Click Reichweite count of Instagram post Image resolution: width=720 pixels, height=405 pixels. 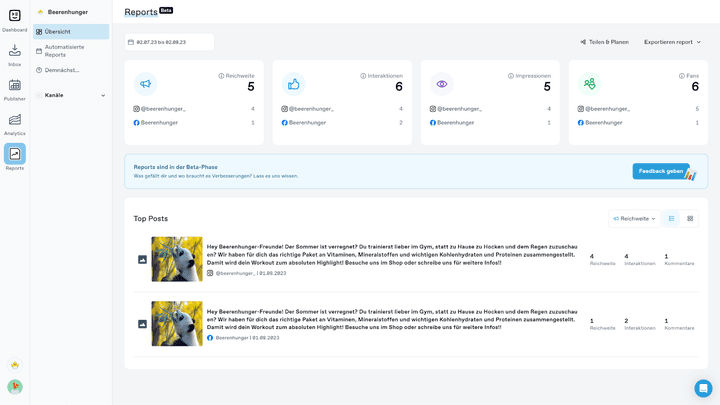coord(592,256)
